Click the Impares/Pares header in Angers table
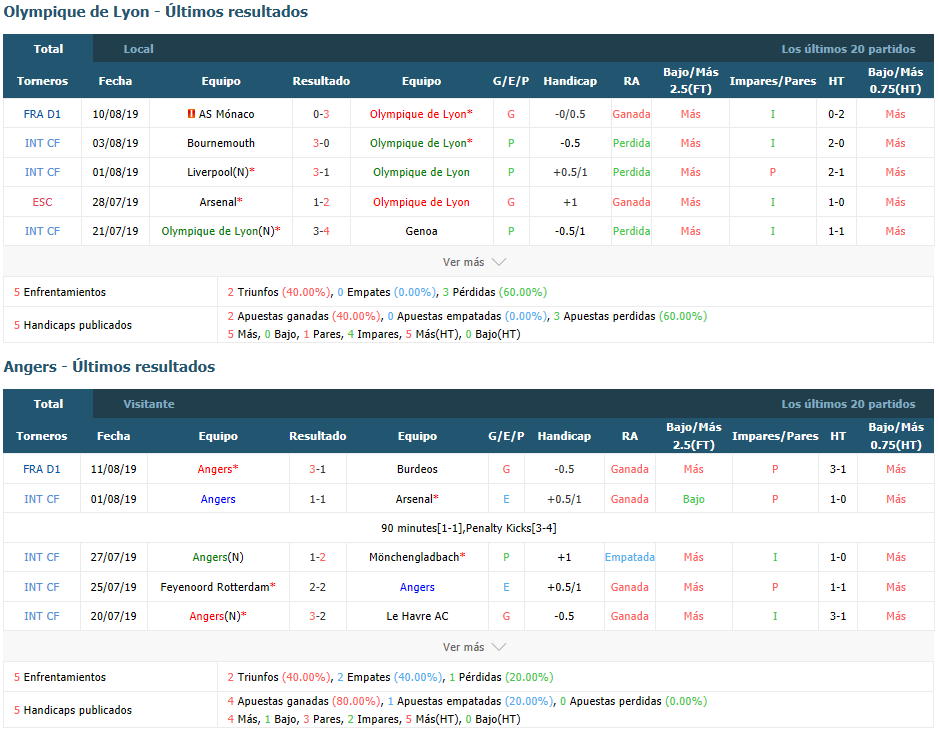Screen dimensions: 939x734 (x=775, y=436)
